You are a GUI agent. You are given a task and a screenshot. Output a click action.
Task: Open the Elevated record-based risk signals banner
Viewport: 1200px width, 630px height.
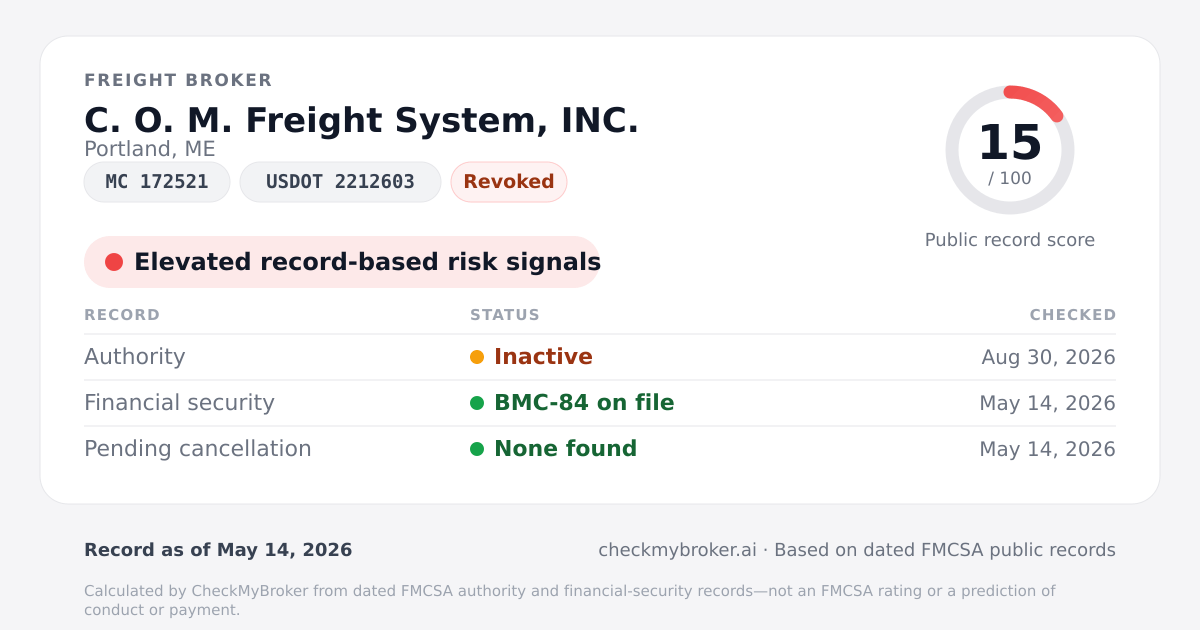tap(342, 262)
